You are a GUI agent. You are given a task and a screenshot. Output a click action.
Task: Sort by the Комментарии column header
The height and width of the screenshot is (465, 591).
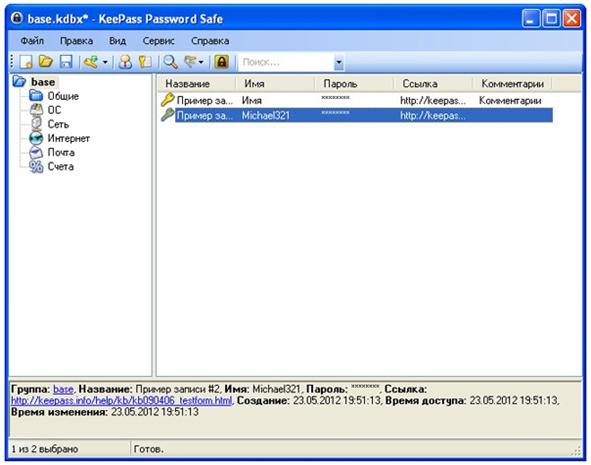(x=512, y=84)
